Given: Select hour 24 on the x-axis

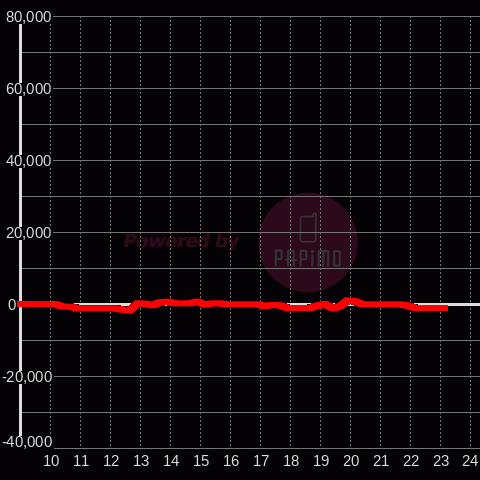Looking at the screenshot, I should point(470,461).
